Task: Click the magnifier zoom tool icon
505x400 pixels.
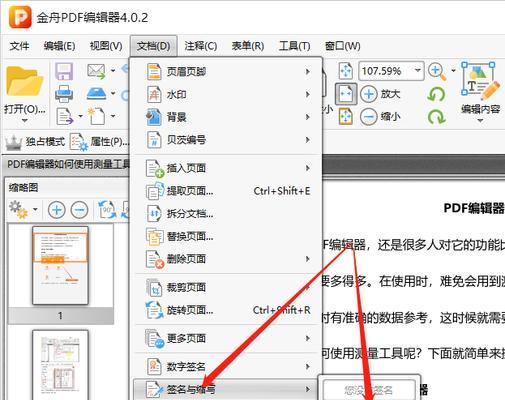Action: coord(437,71)
